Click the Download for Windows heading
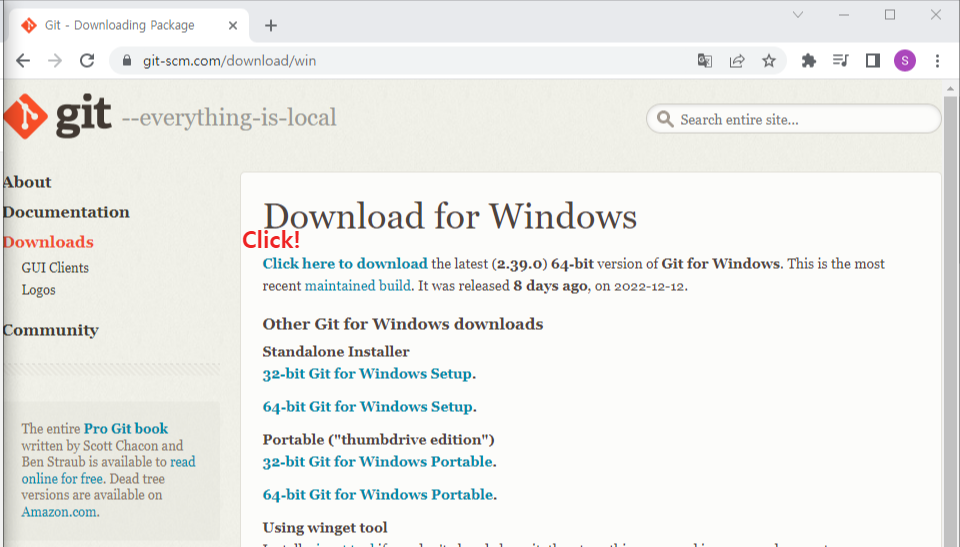This screenshot has width=960, height=547. 450,216
